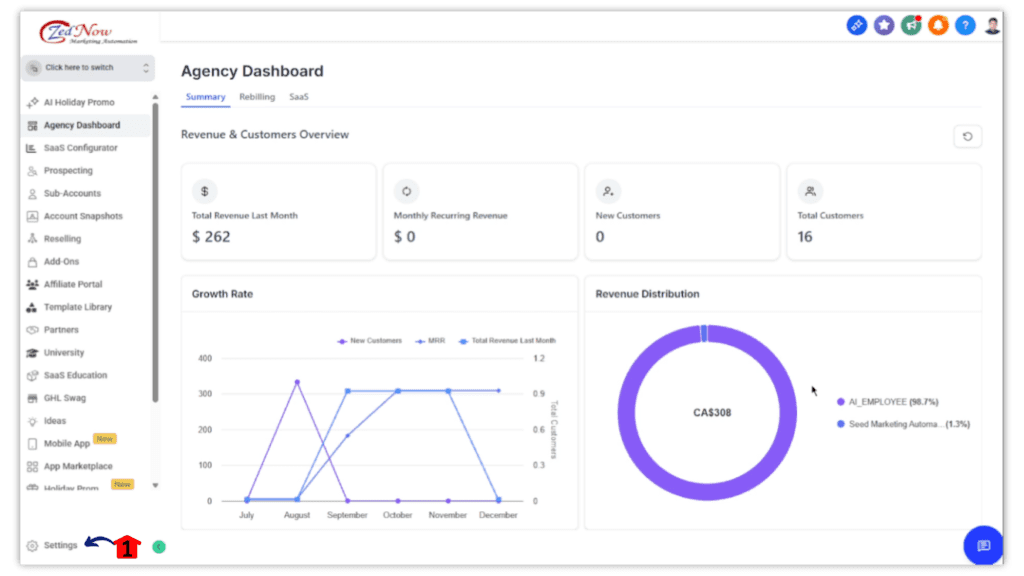Switch to the Rebilling tab
The image size is (1024, 576).
coord(257,97)
